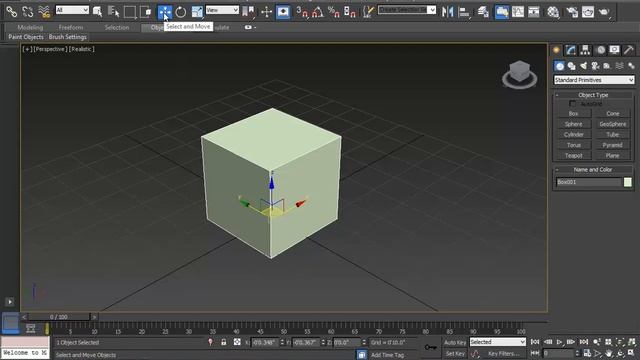The width and height of the screenshot is (640, 360).
Task: Click the Teapot primitive button
Action: tap(573, 156)
